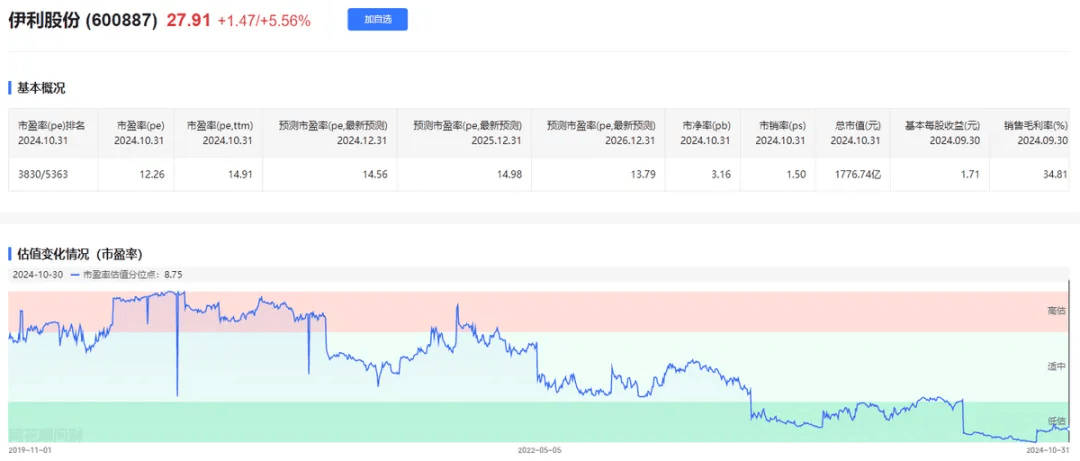
Task: Click the 总市值(元) column header
Action: click(x=853, y=132)
